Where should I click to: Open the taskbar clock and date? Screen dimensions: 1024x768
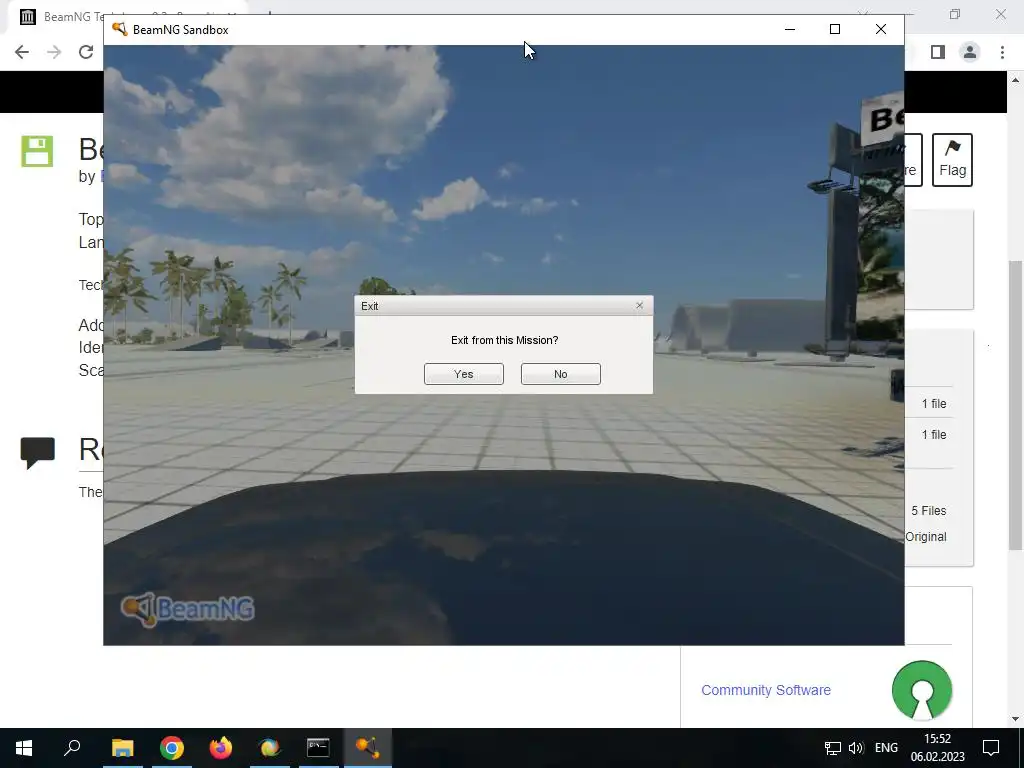[937, 748]
